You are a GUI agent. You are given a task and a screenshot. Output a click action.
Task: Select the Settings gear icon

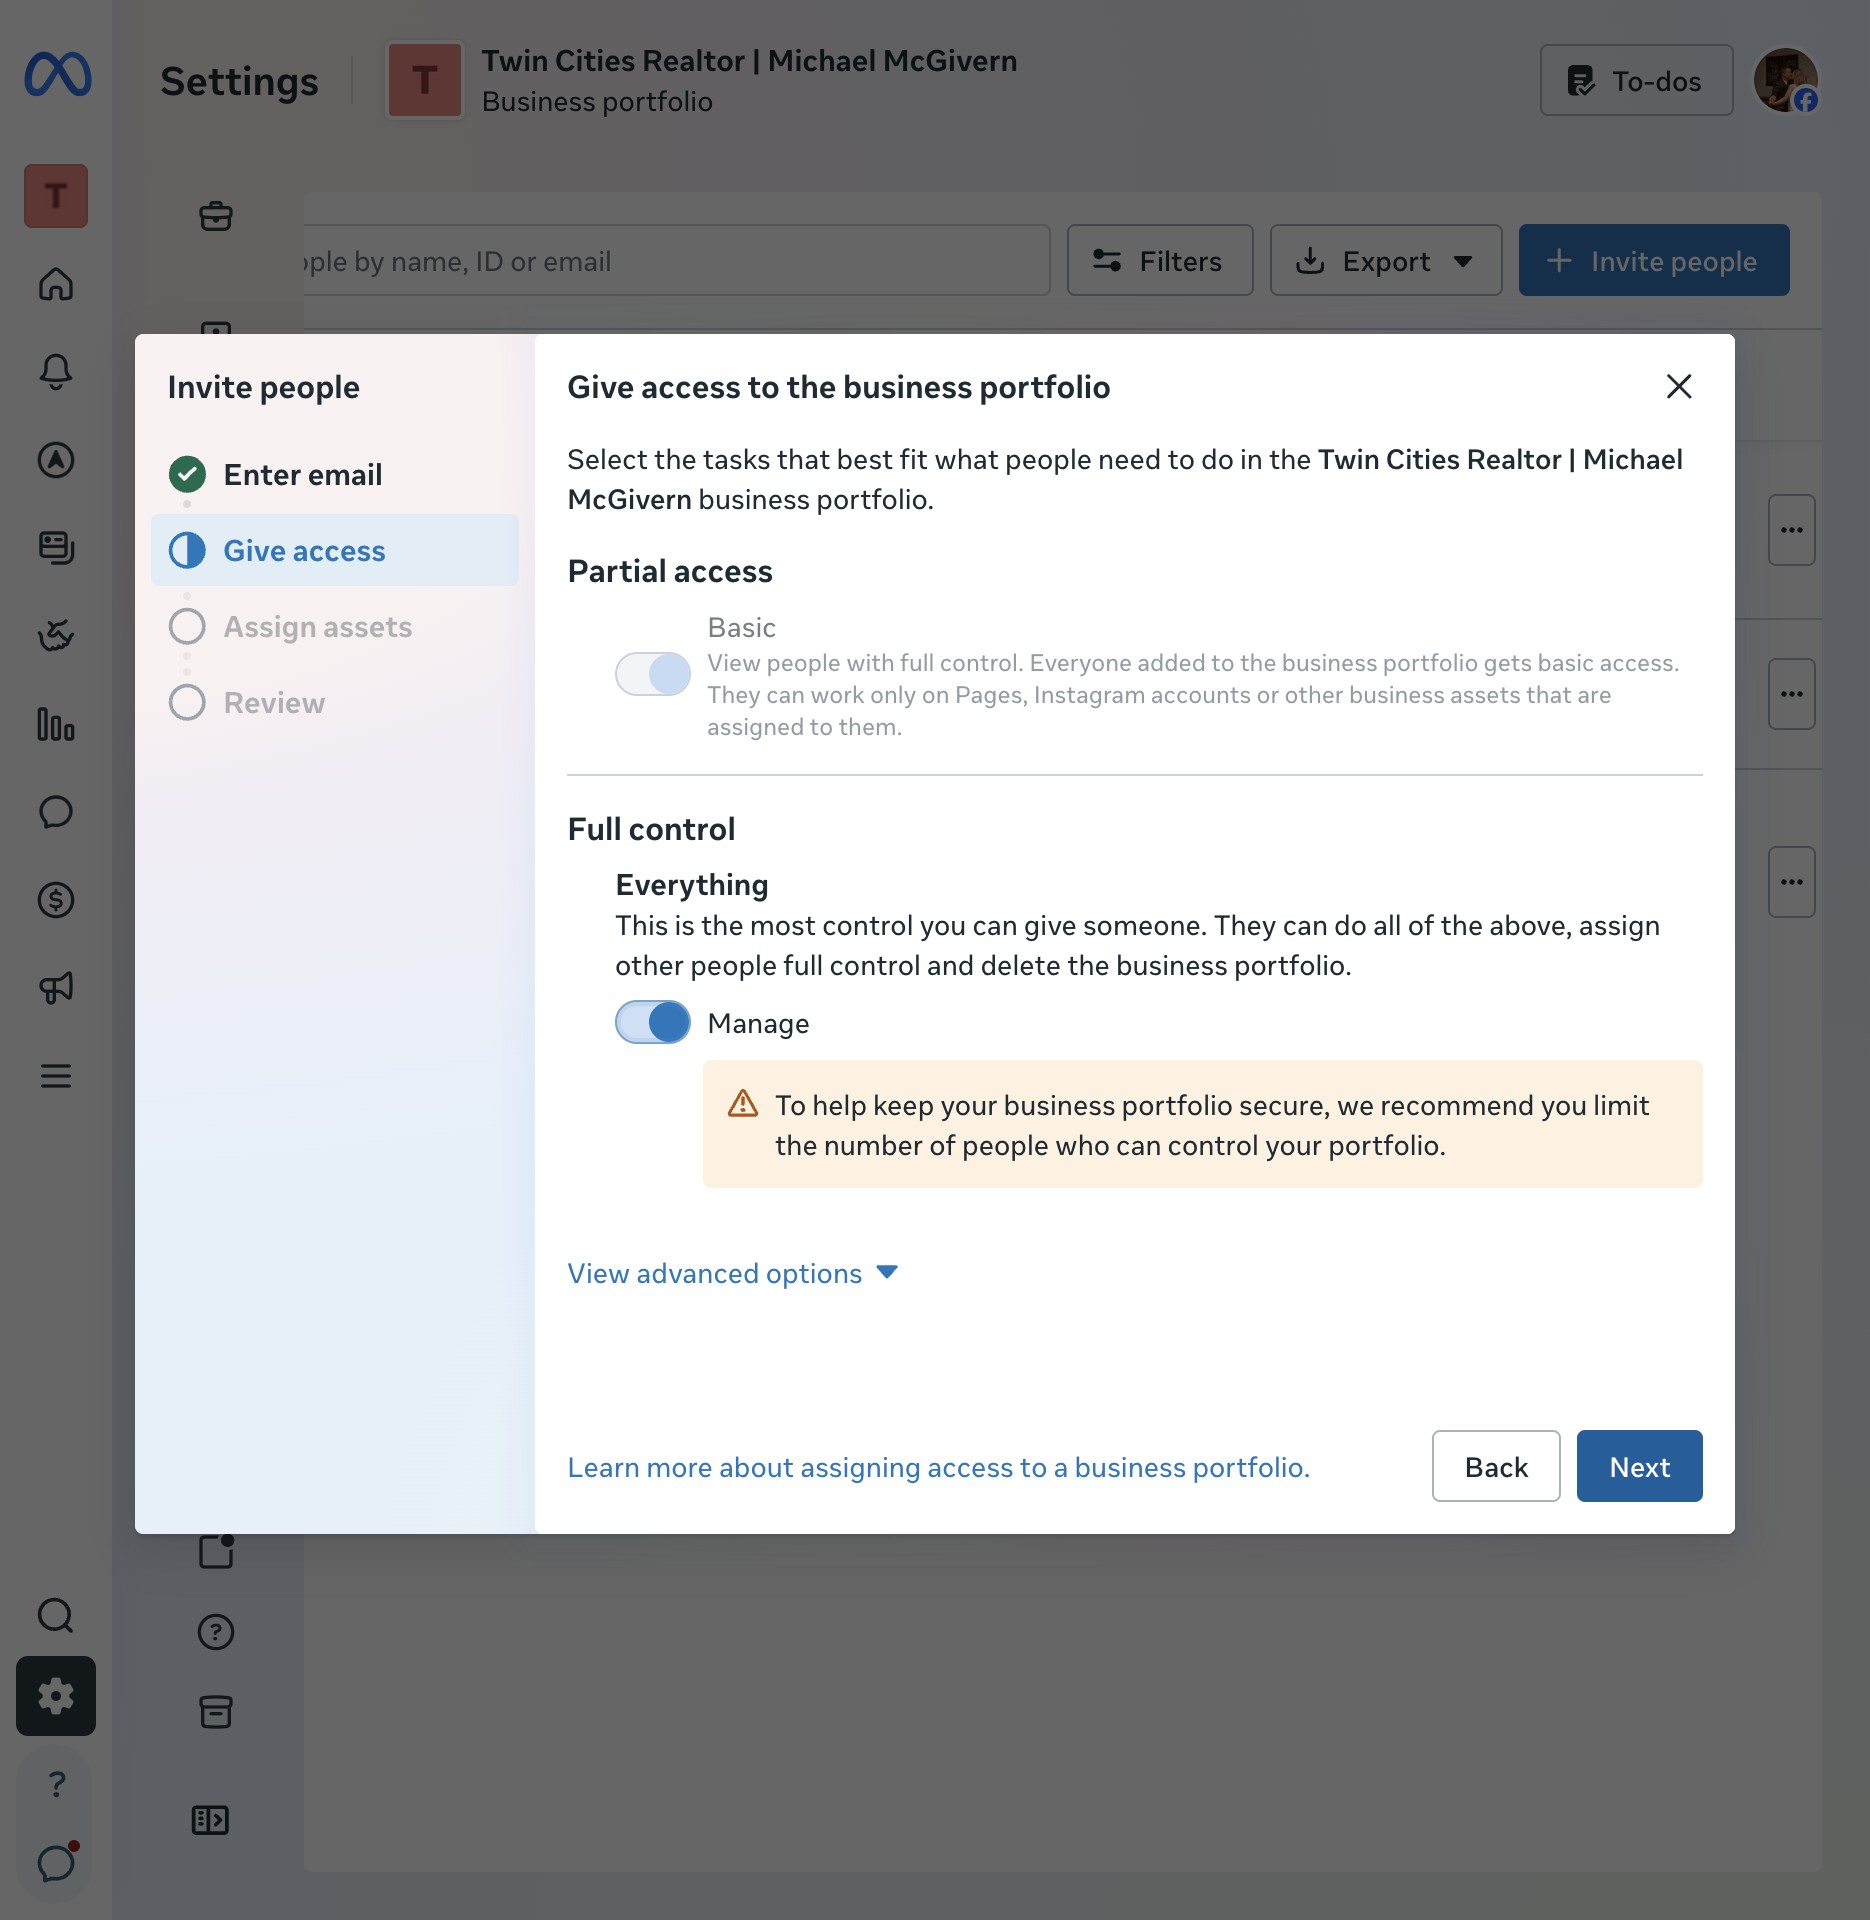tap(56, 1696)
